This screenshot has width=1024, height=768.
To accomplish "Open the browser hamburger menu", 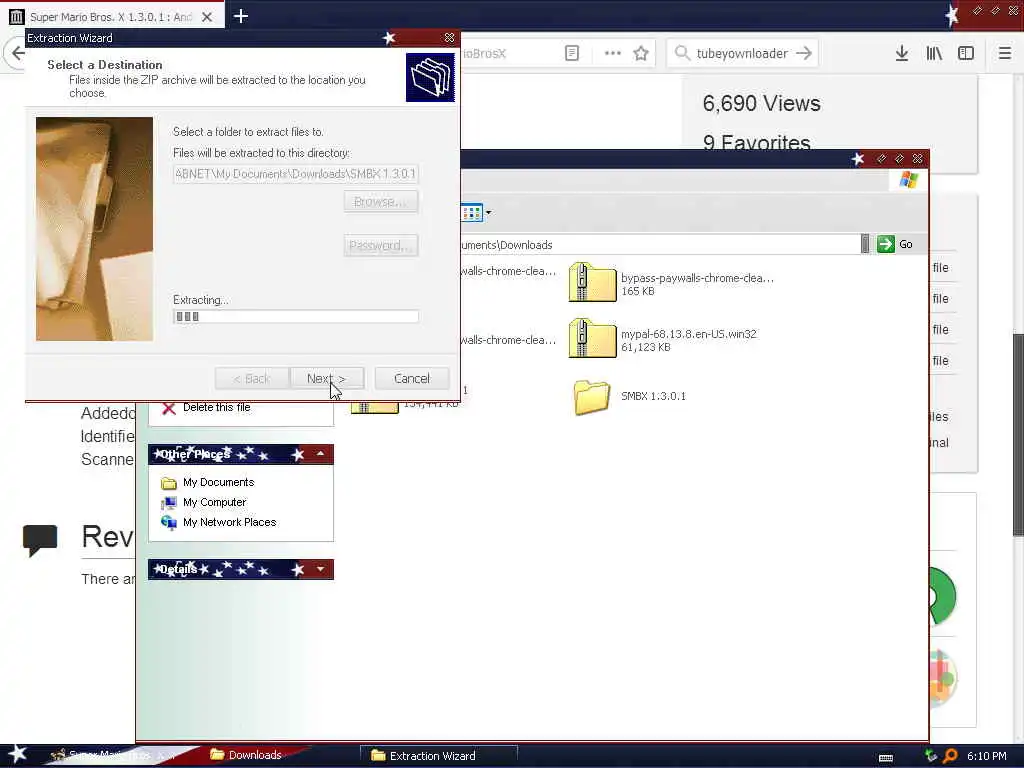I will coord(1004,54).
